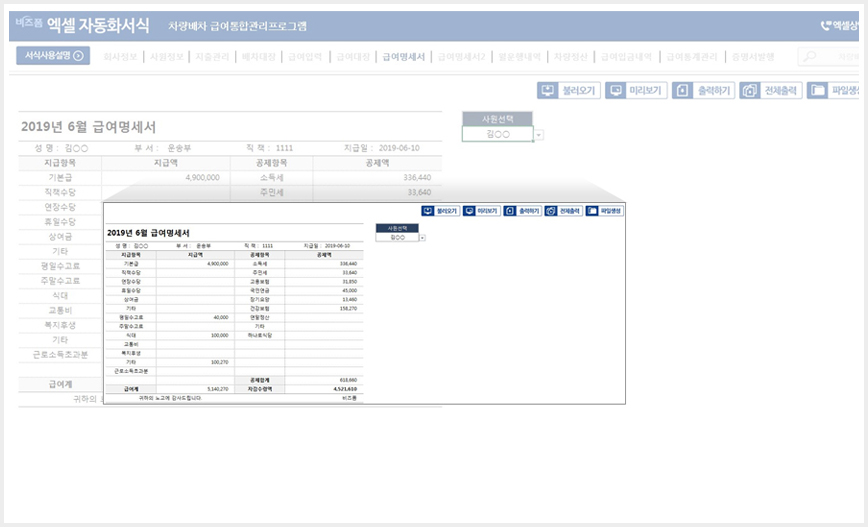Screen dimensions: 868x527
Task: Click the 교통비 row label in the background sheet
Action: (60, 310)
